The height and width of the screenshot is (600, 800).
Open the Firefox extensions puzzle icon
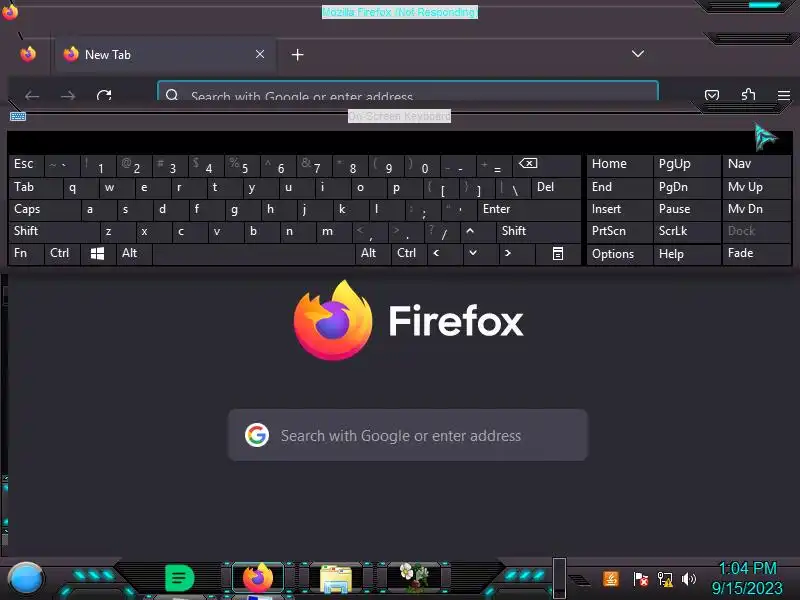[x=748, y=94]
